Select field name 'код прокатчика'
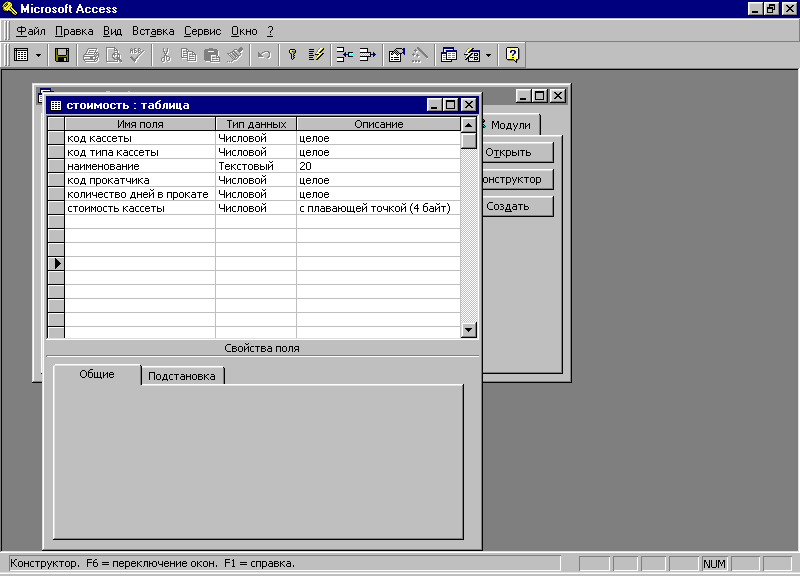 (140, 180)
